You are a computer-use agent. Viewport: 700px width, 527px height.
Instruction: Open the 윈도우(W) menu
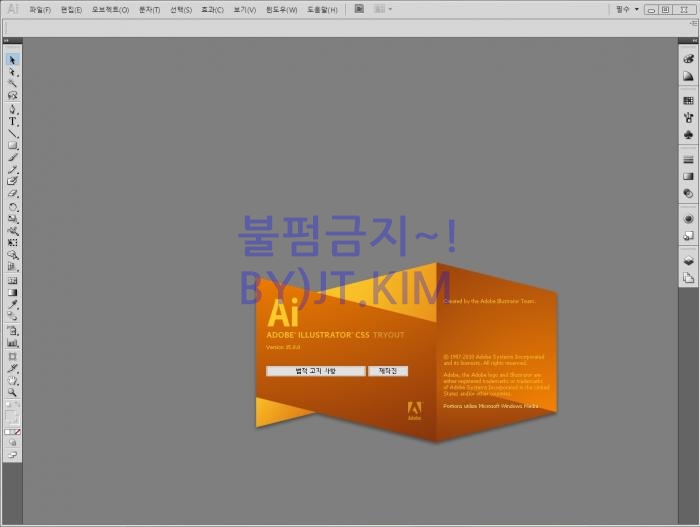281,9
